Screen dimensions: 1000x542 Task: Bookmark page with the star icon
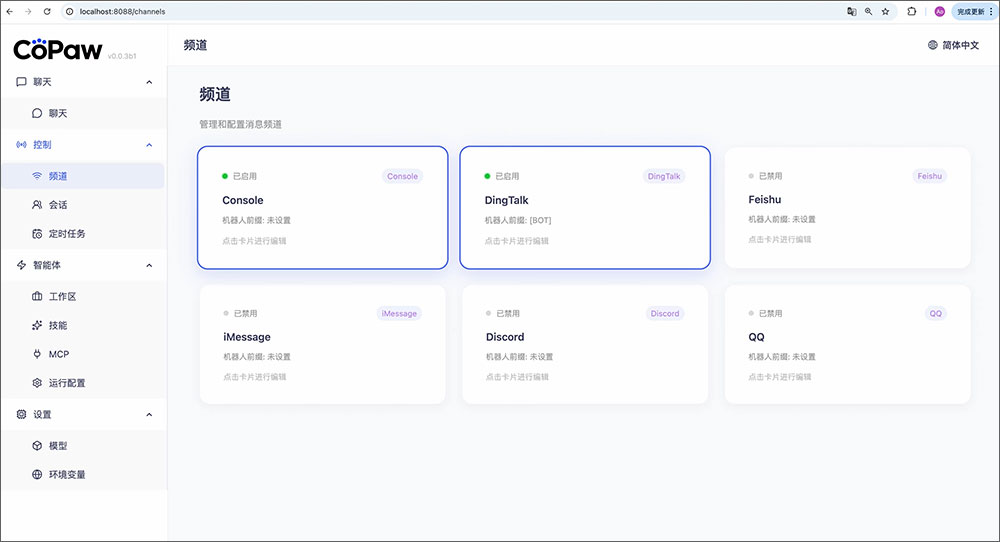pyautogui.click(x=885, y=11)
